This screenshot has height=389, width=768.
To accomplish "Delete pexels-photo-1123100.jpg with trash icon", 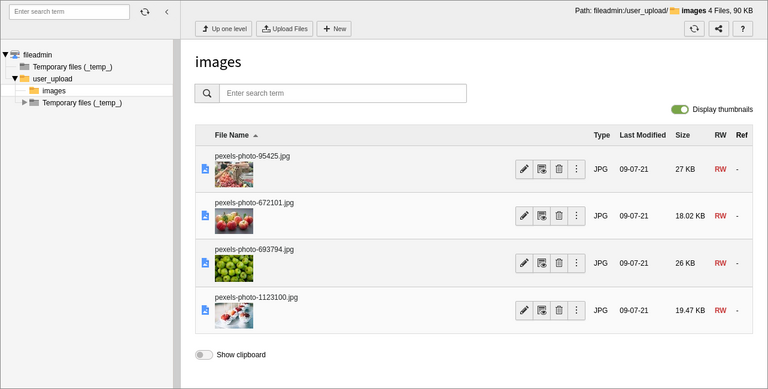I will click(x=559, y=310).
